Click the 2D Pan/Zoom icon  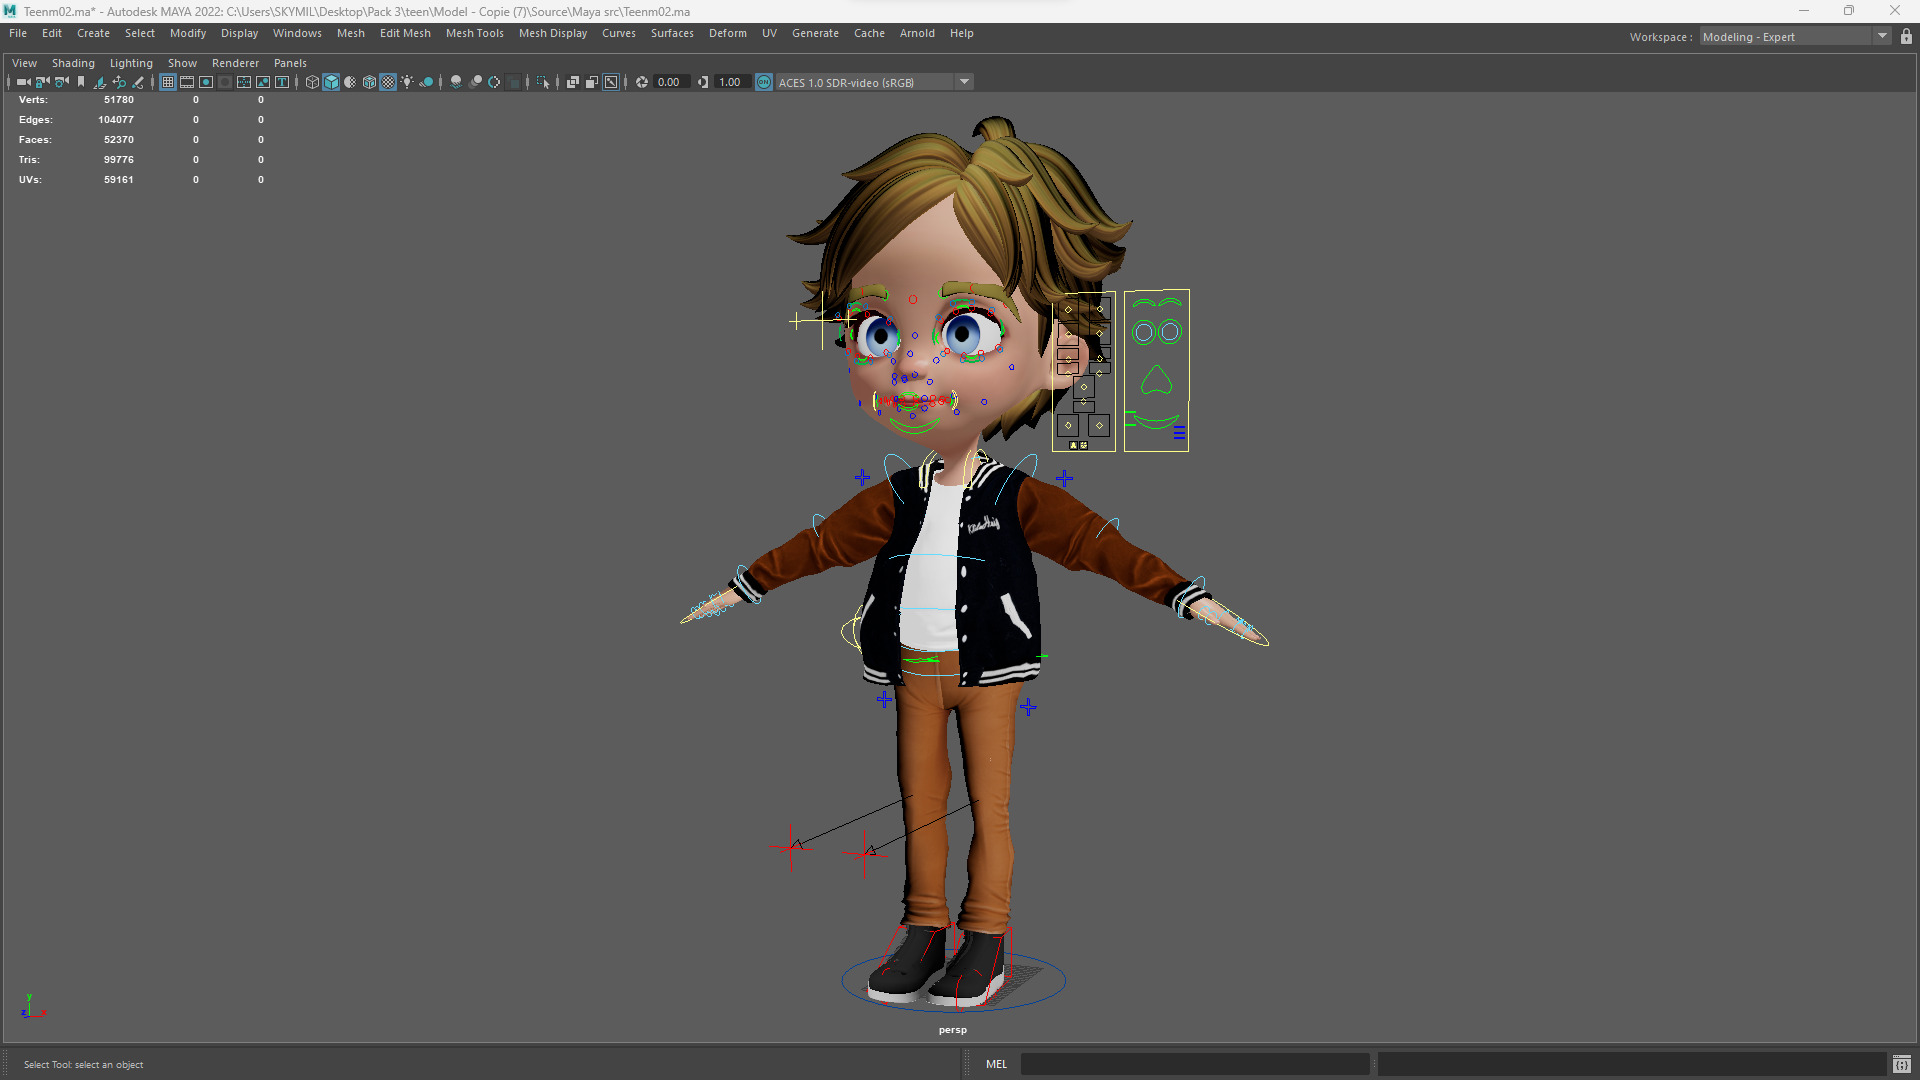119,82
